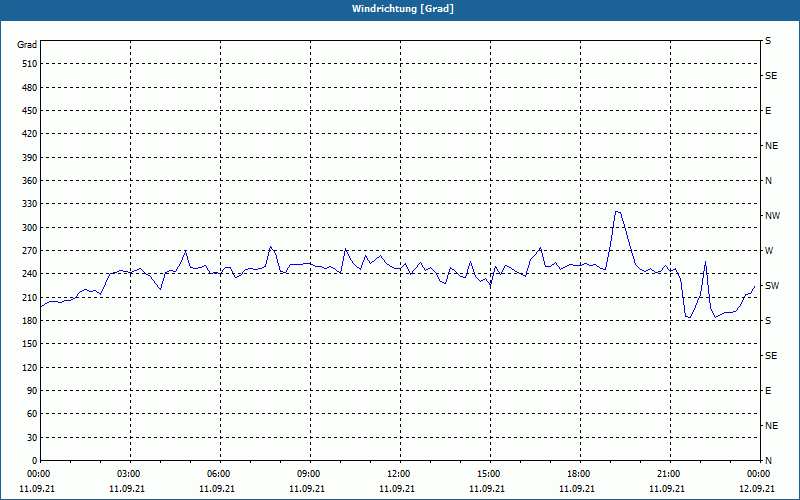Screen dimensions: 800x500
Task: Select the W compass direction label
Action: point(769,251)
